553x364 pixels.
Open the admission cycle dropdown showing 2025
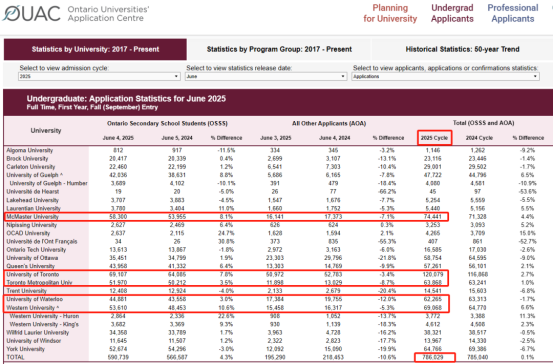(99, 76)
